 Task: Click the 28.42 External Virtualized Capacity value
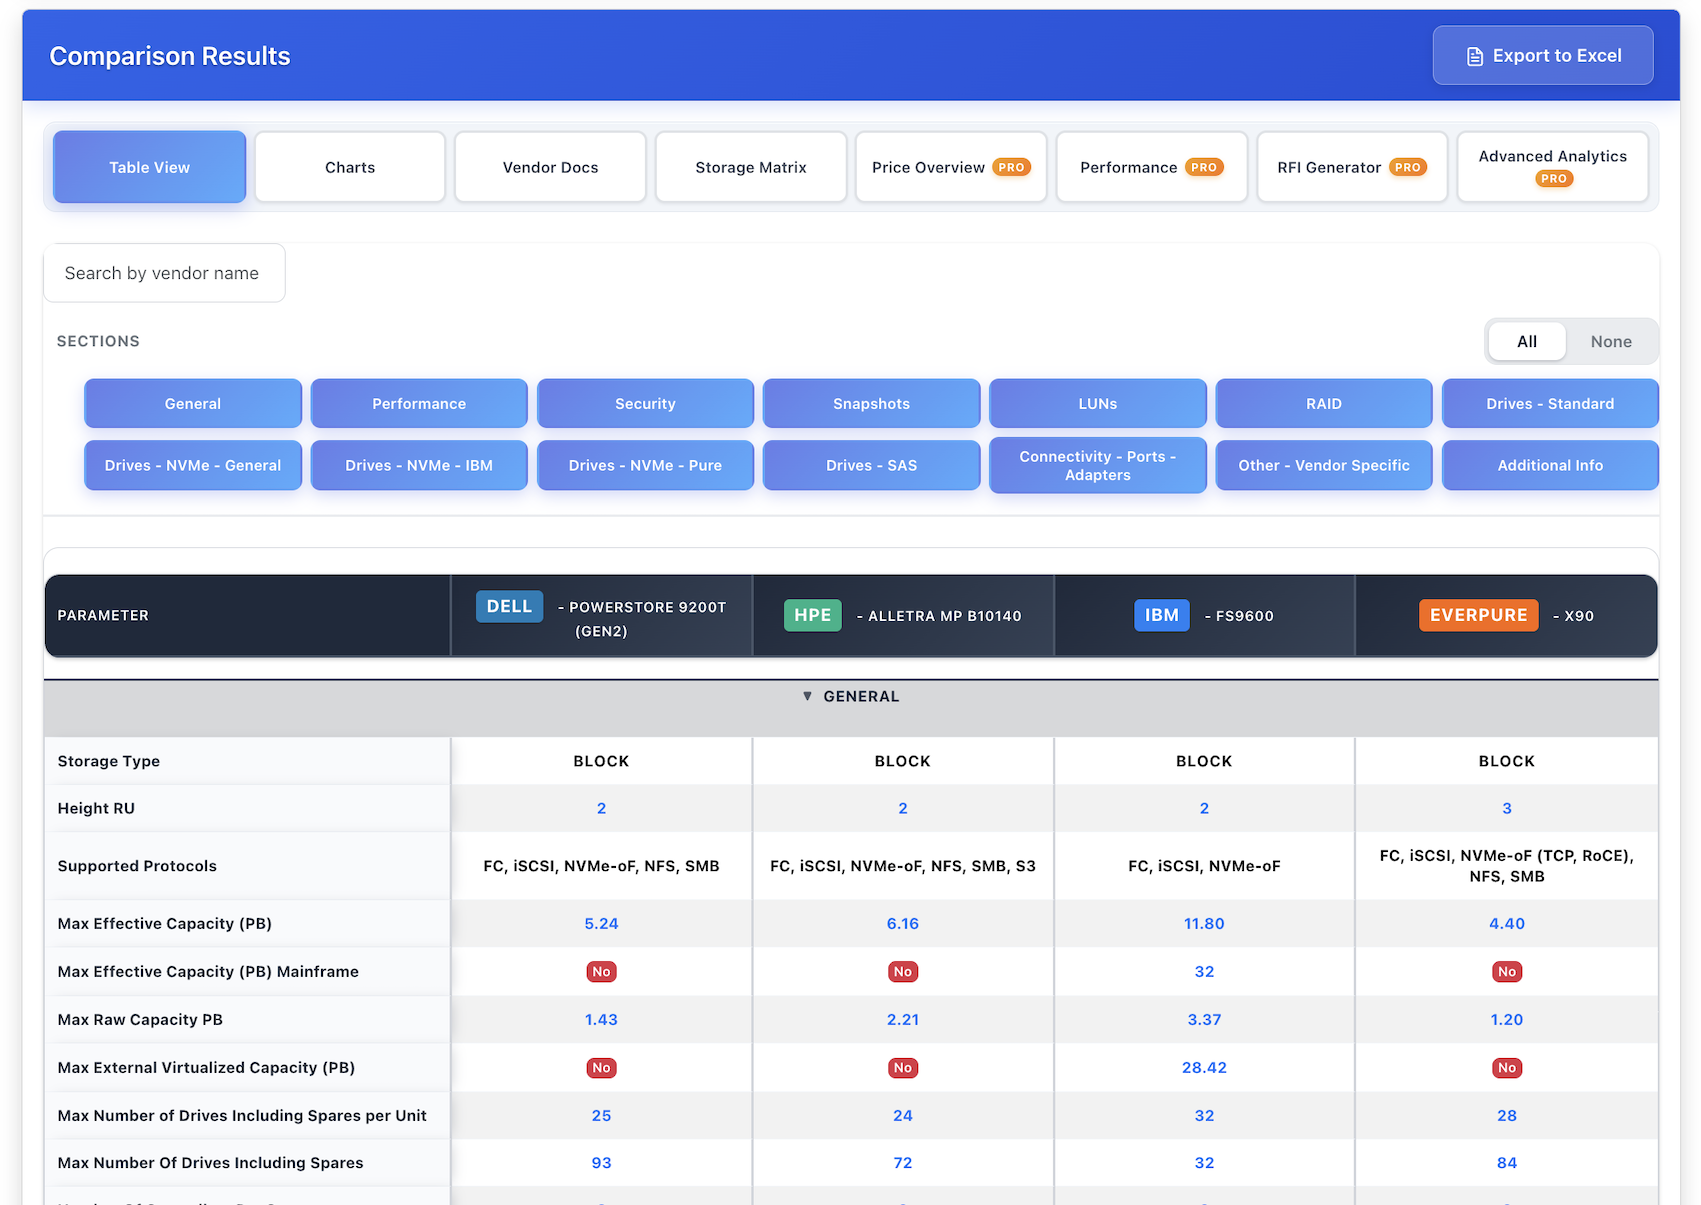pyautogui.click(x=1204, y=1068)
